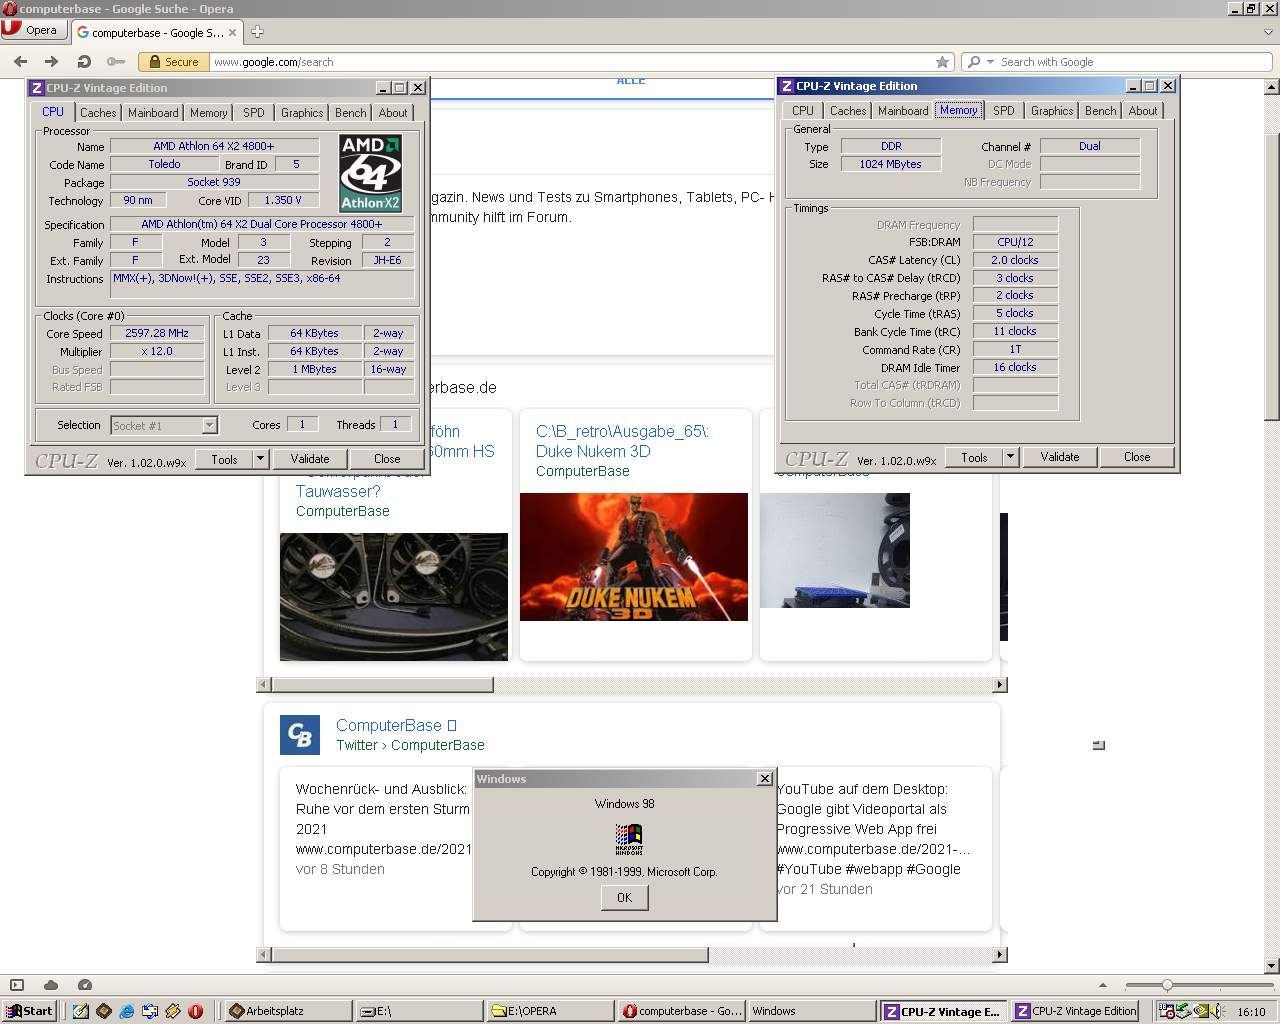Open the search engine dropdown by magnifier

980,62
